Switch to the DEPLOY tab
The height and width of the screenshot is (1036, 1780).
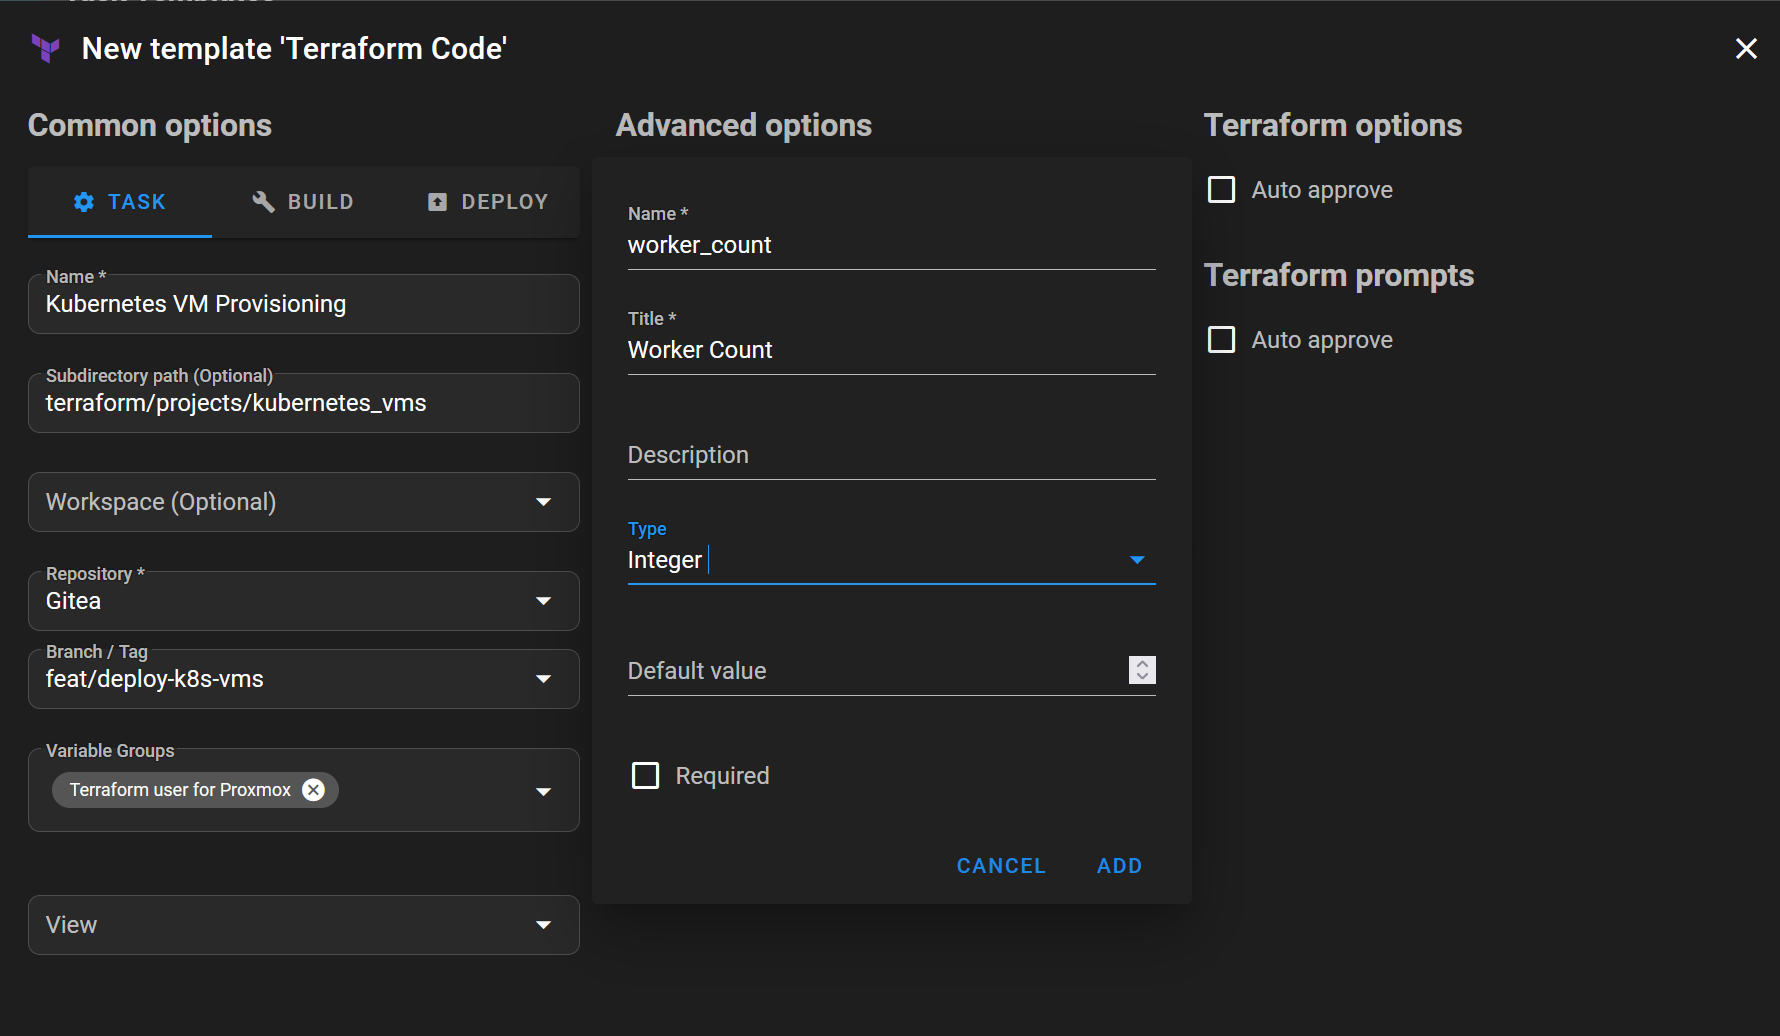tap(488, 202)
